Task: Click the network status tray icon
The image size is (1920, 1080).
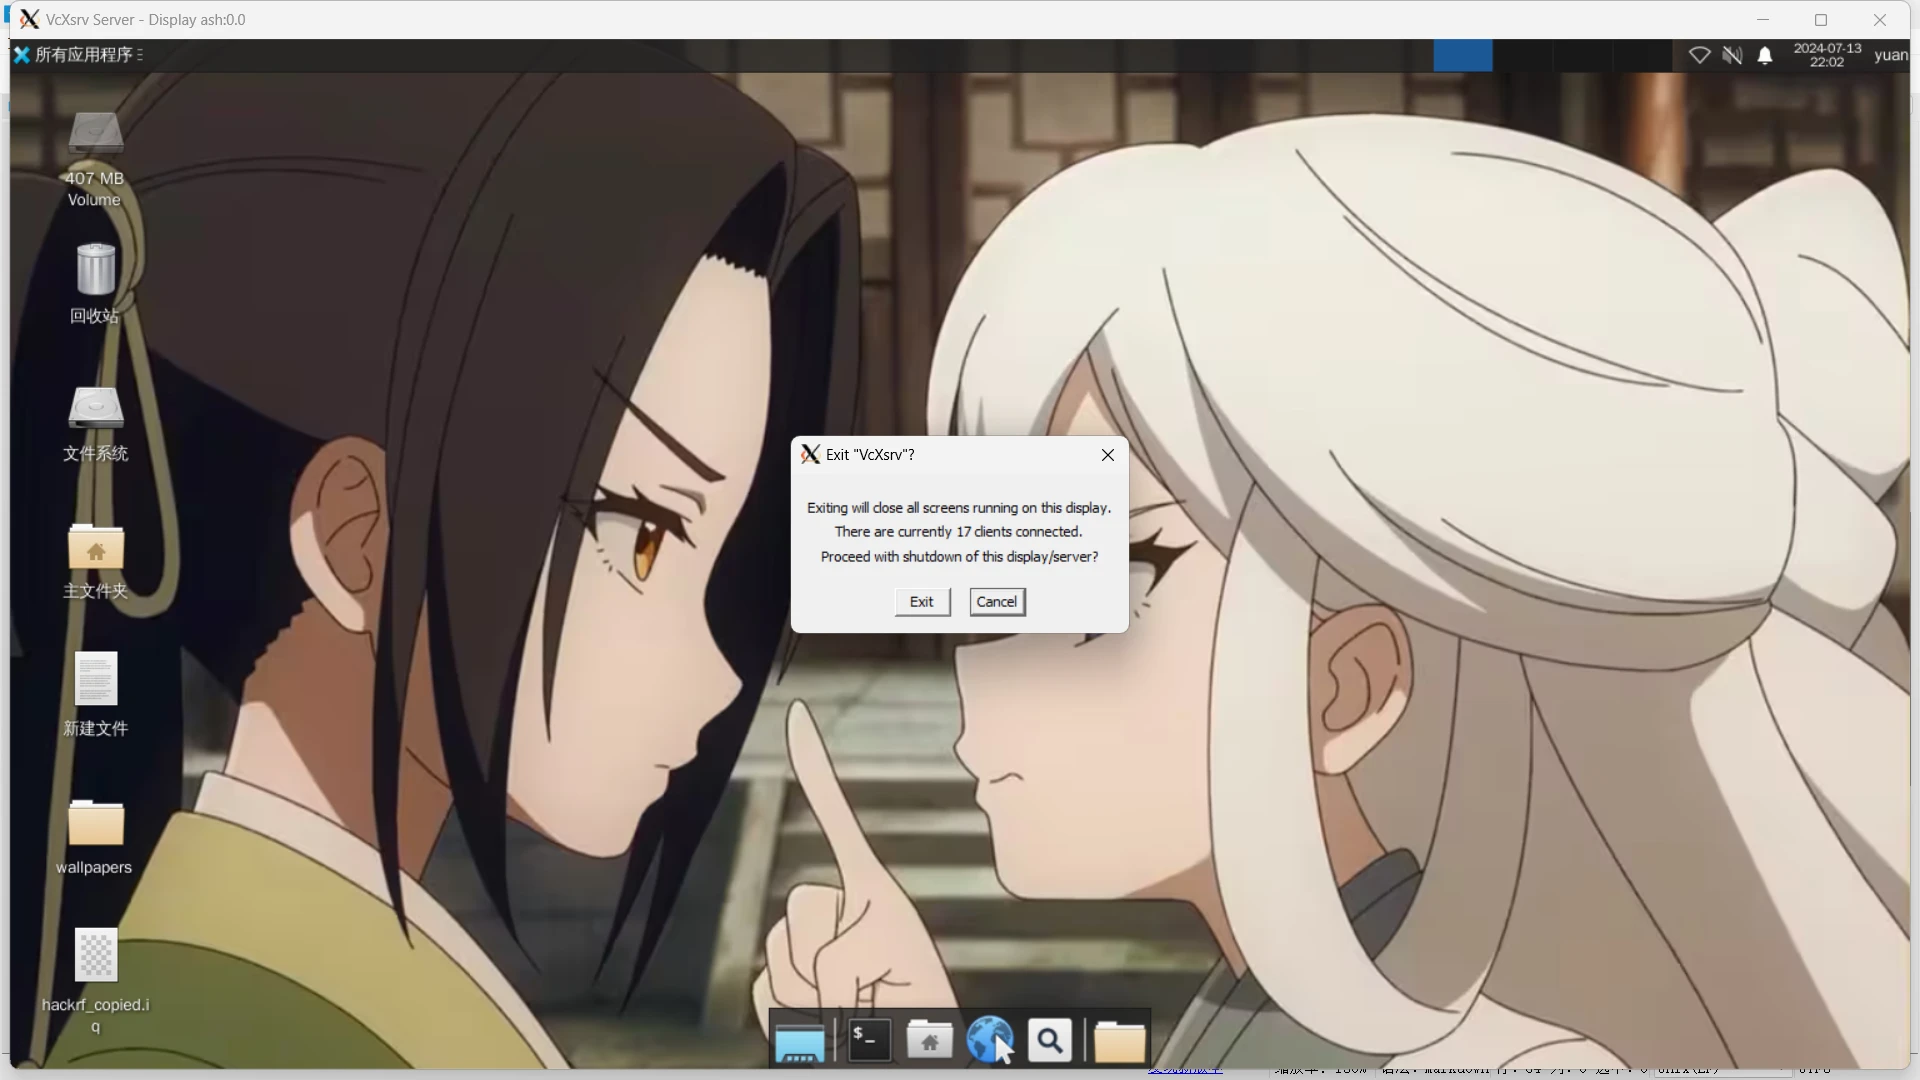Action: (x=1699, y=55)
